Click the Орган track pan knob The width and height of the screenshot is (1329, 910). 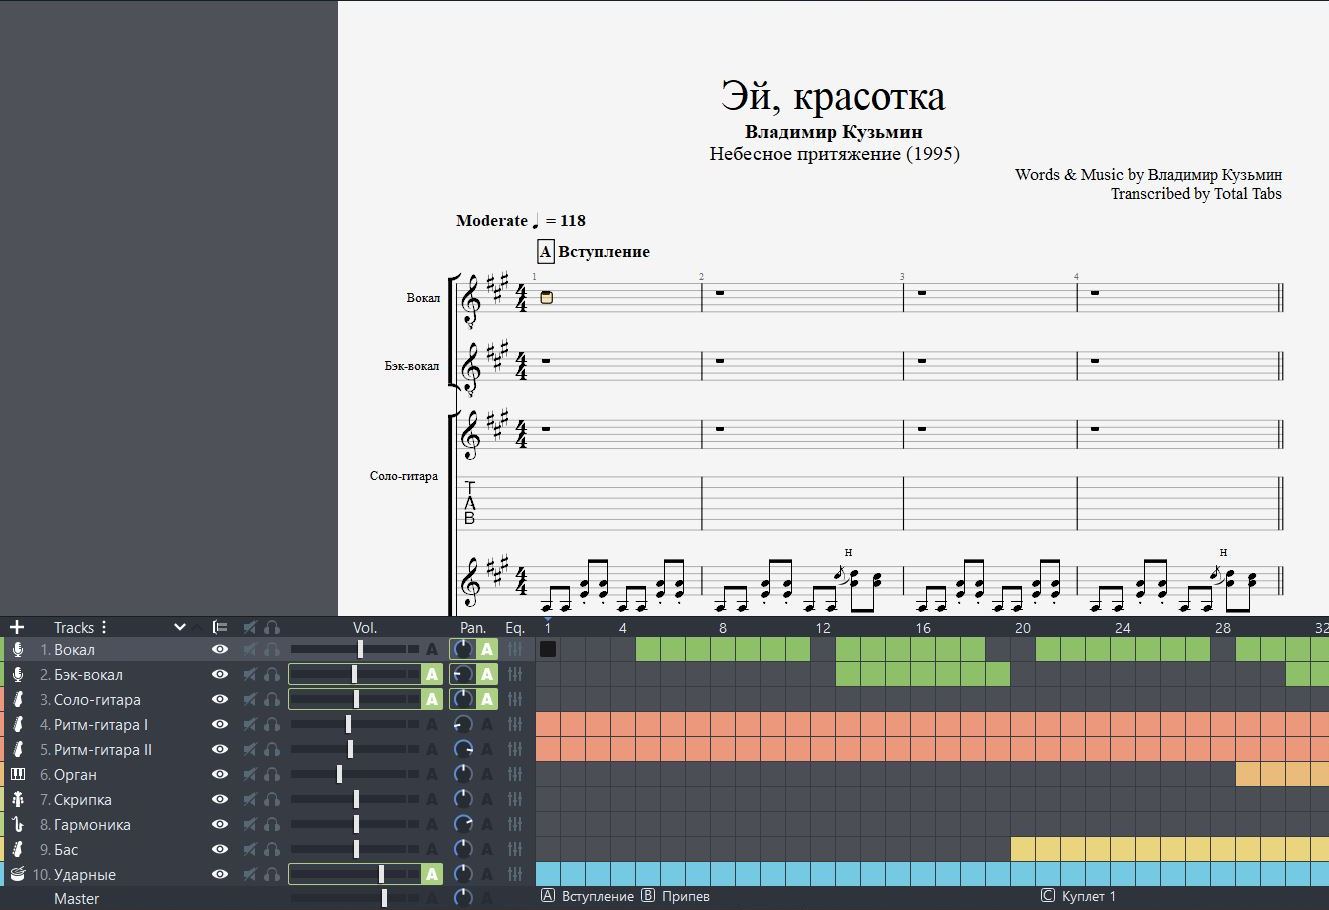(463, 774)
